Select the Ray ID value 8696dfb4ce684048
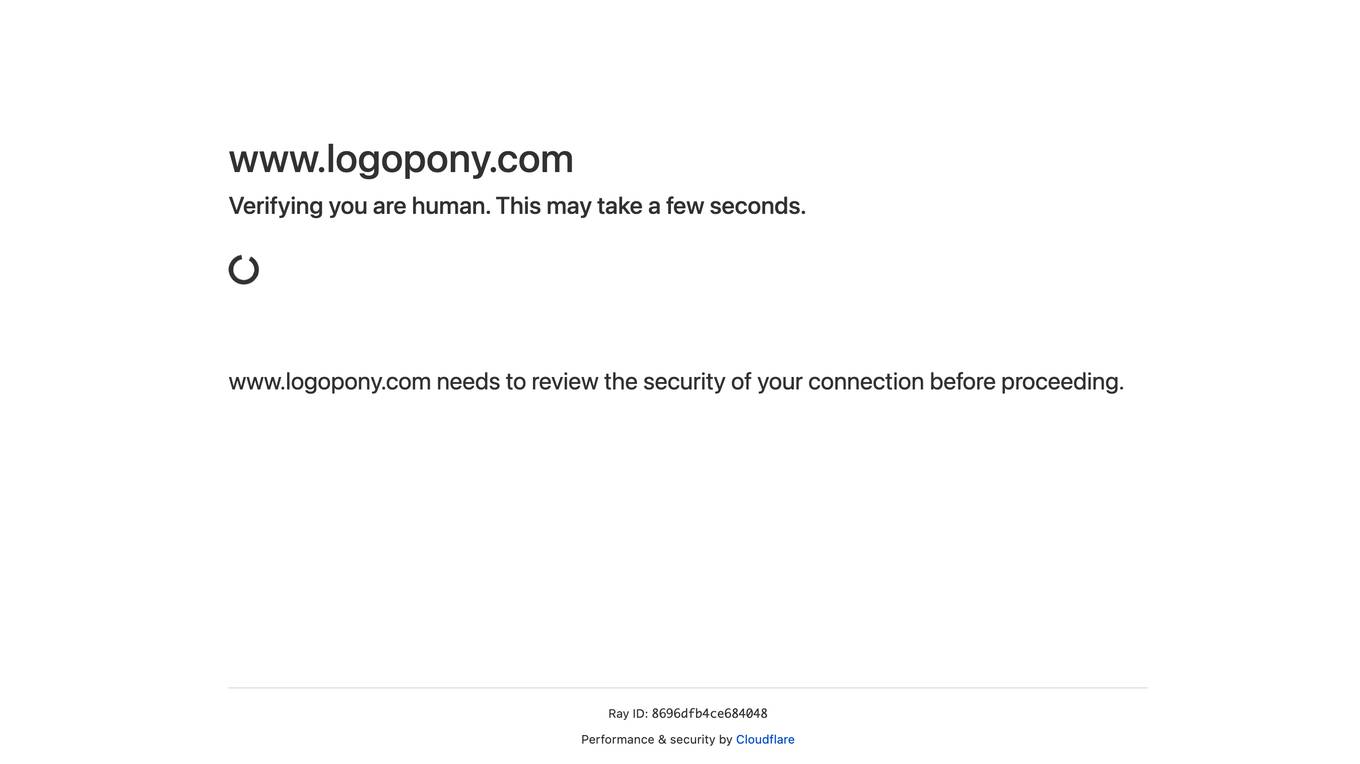The image size is (1360, 764). click(709, 714)
